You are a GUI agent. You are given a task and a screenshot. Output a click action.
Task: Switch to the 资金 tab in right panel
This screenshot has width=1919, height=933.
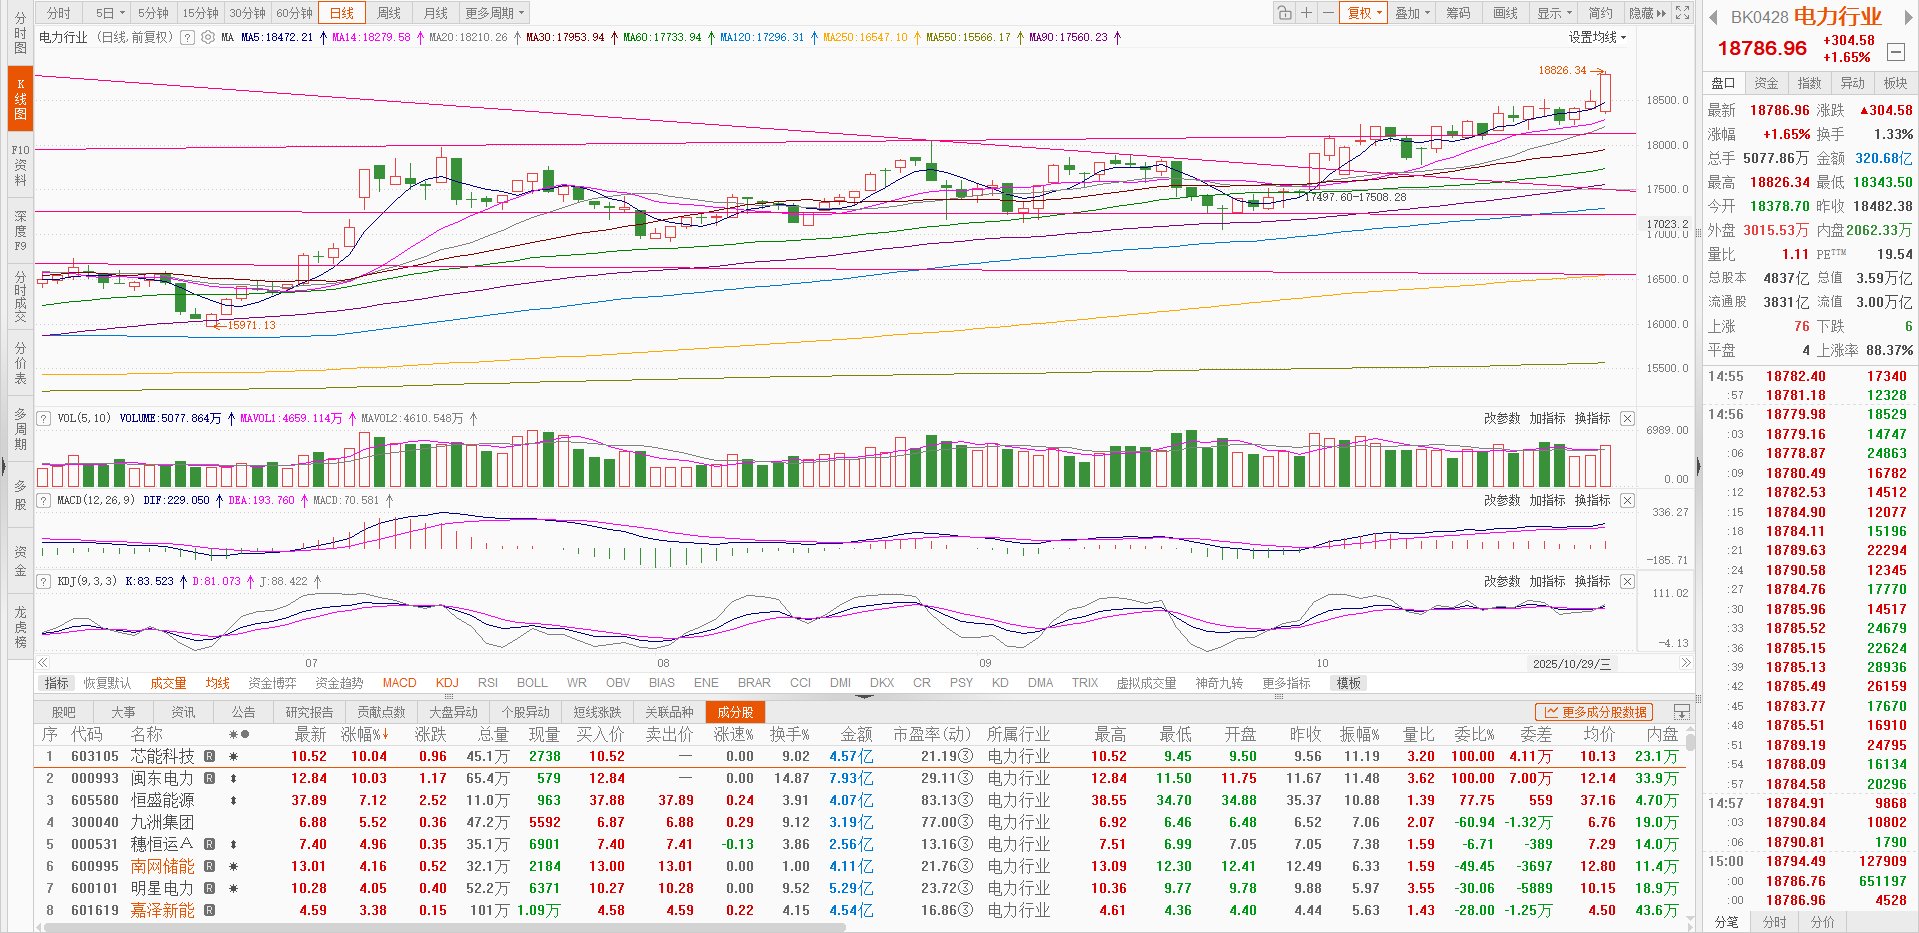click(x=1766, y=83)
